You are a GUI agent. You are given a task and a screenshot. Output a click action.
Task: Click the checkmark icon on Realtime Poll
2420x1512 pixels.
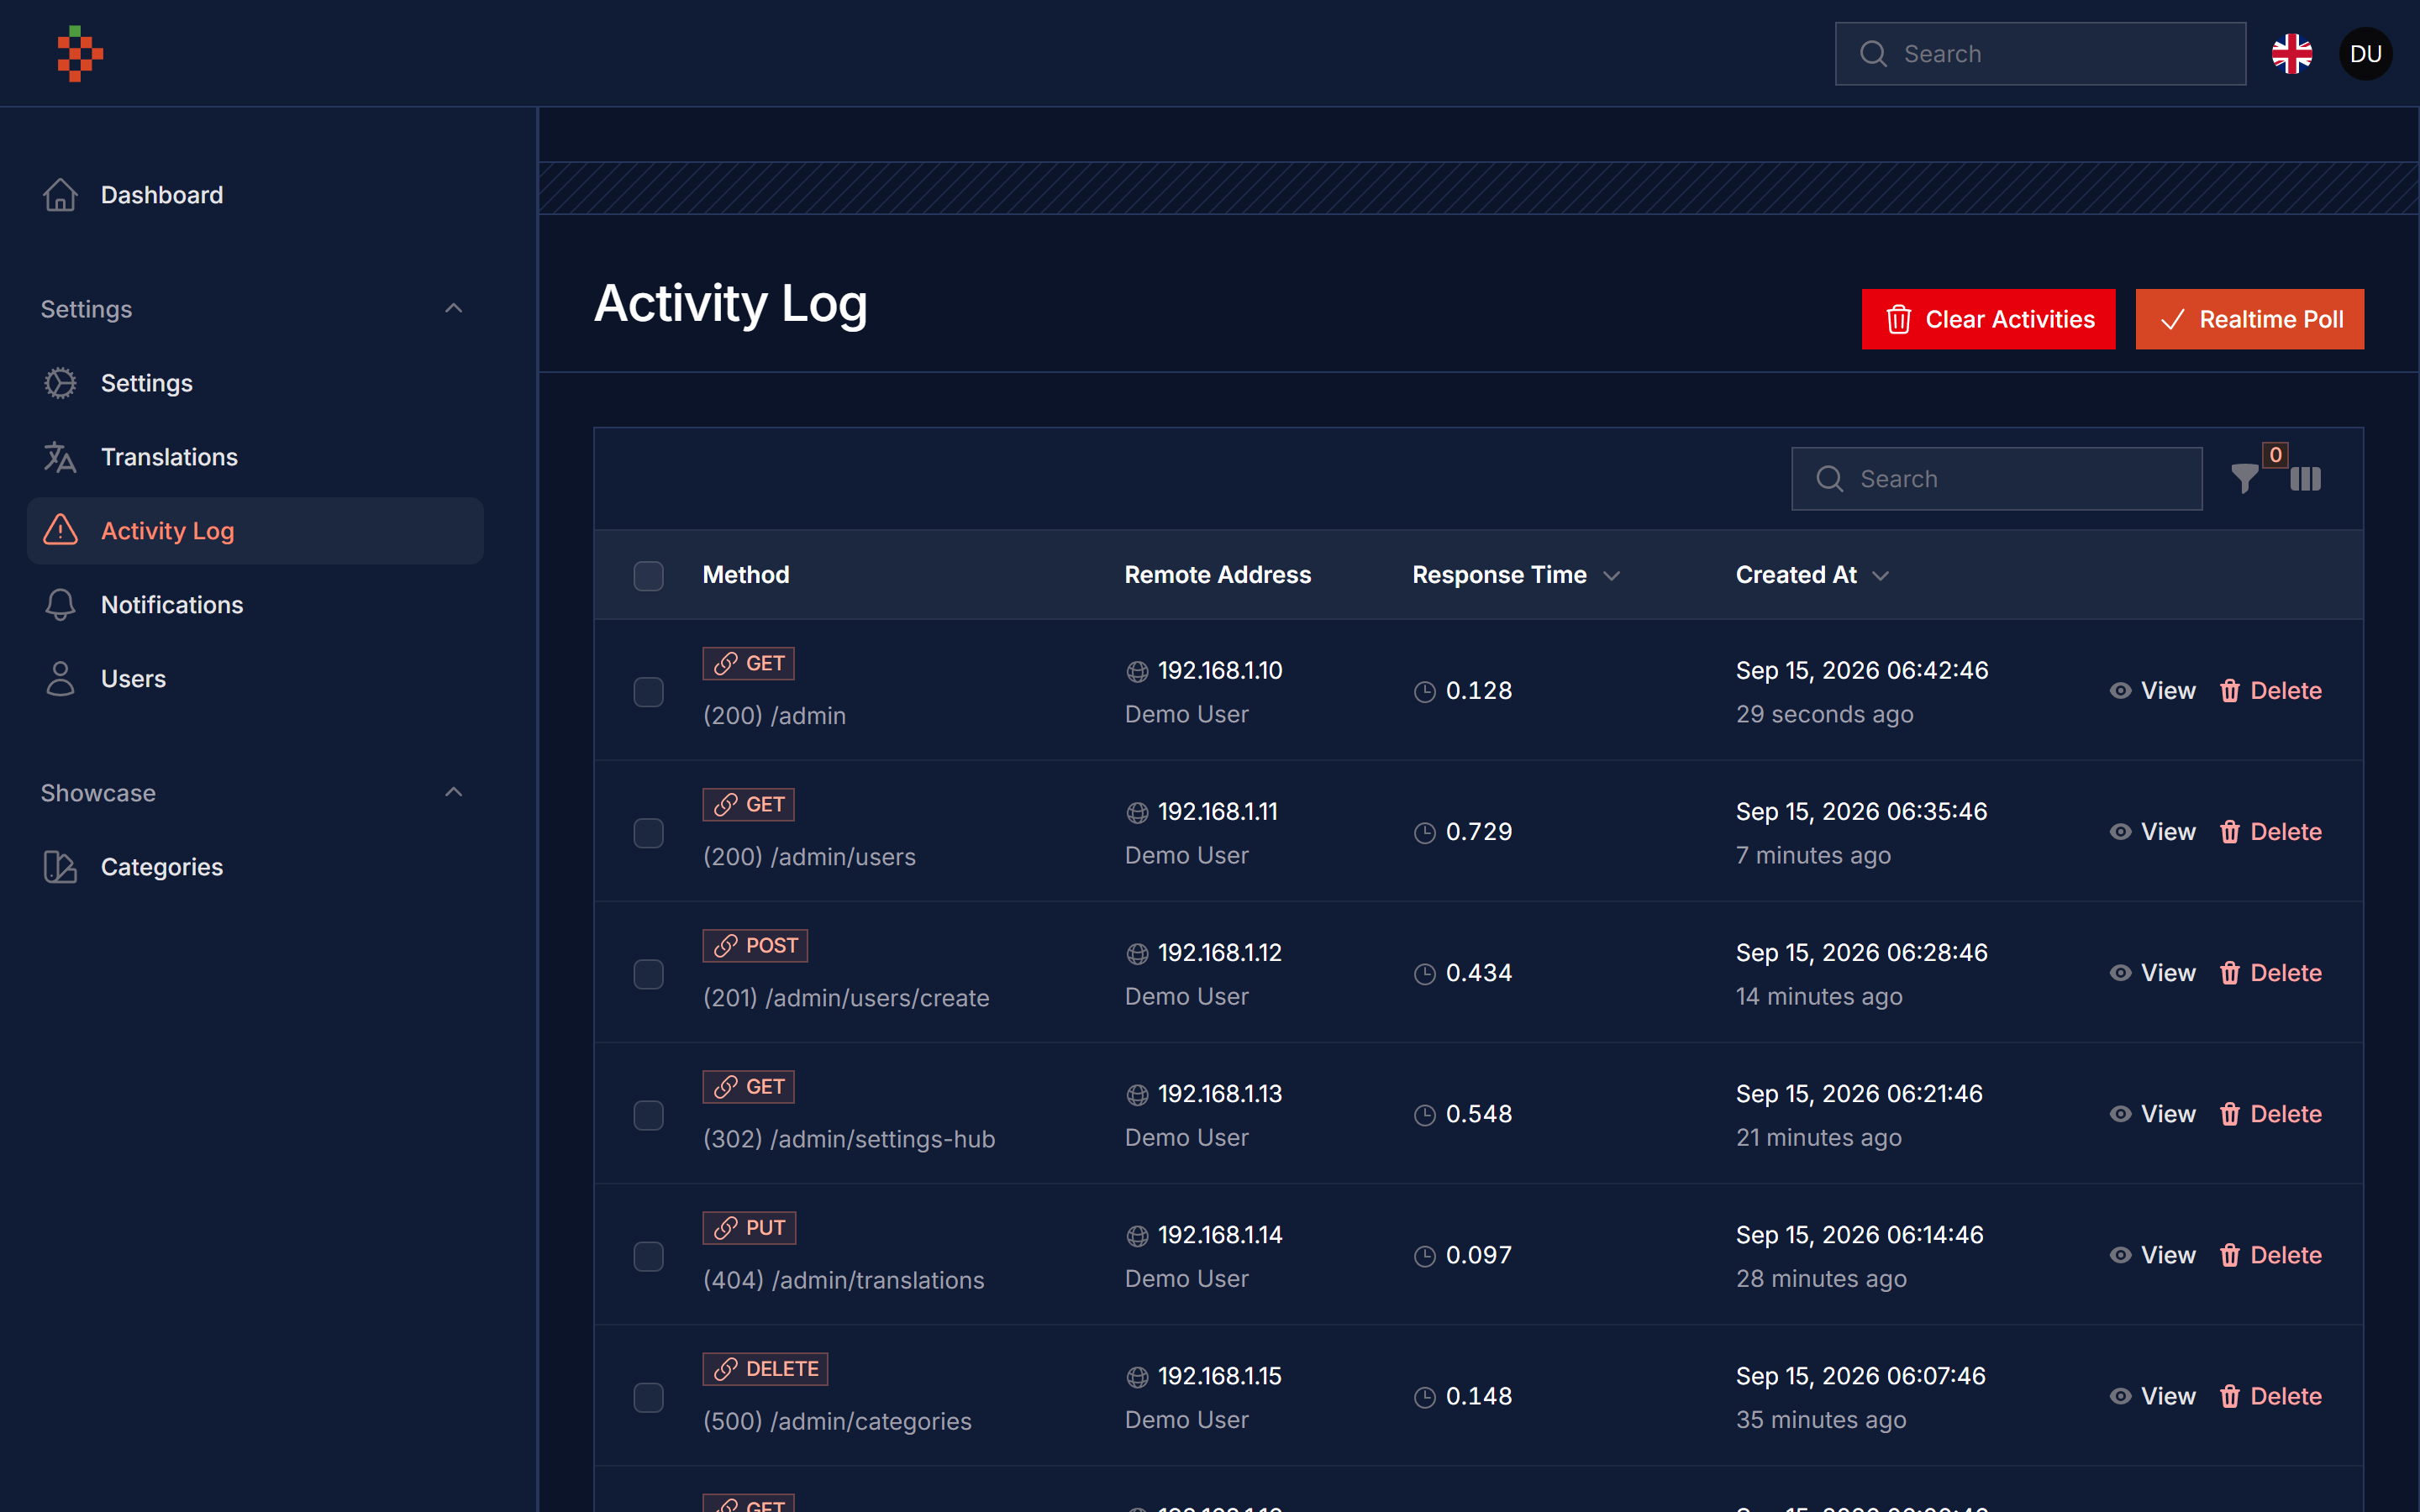click(2172, 320)
